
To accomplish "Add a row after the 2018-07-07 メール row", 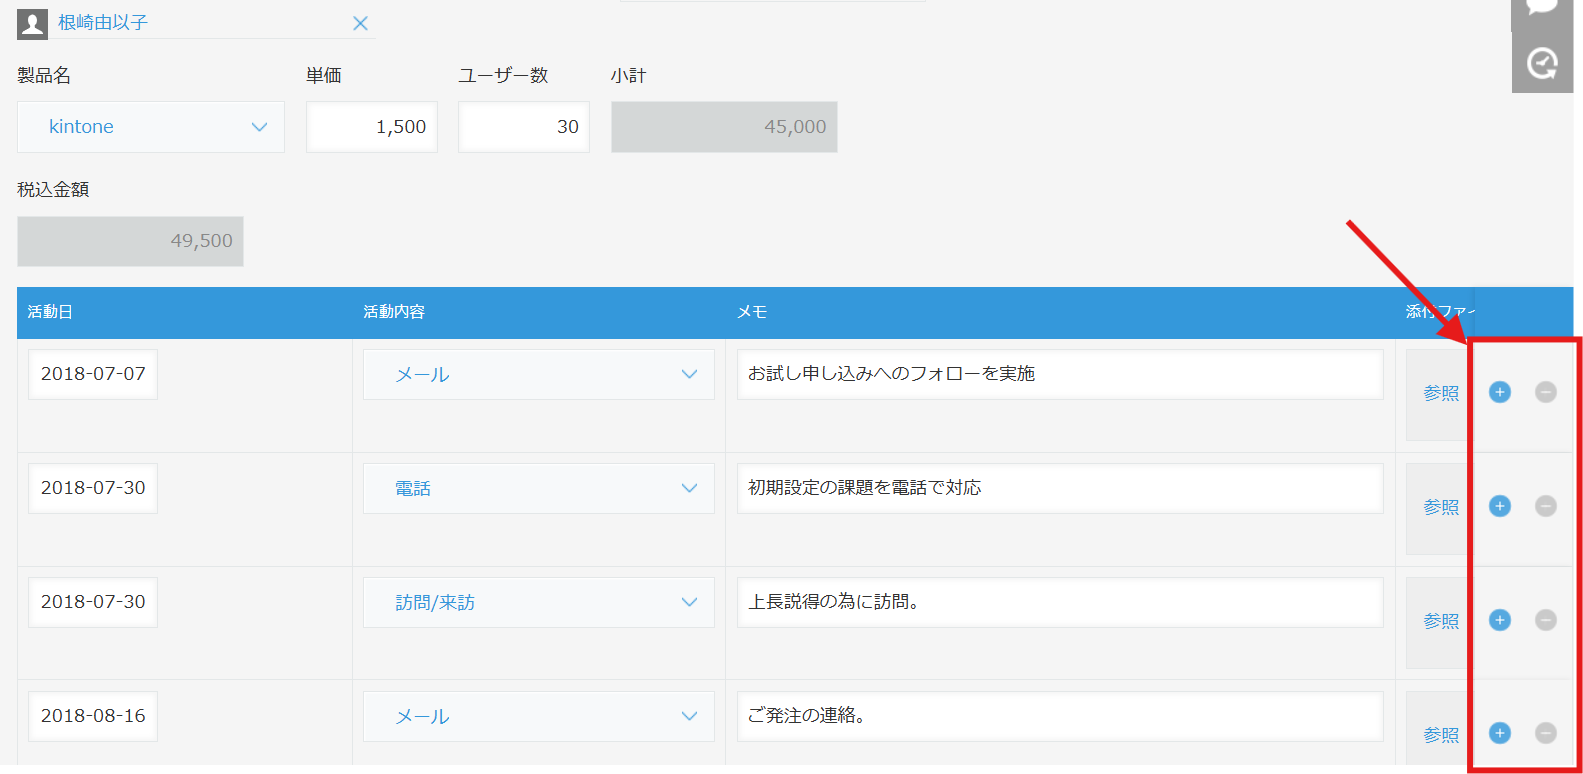I will point(1499,392).
